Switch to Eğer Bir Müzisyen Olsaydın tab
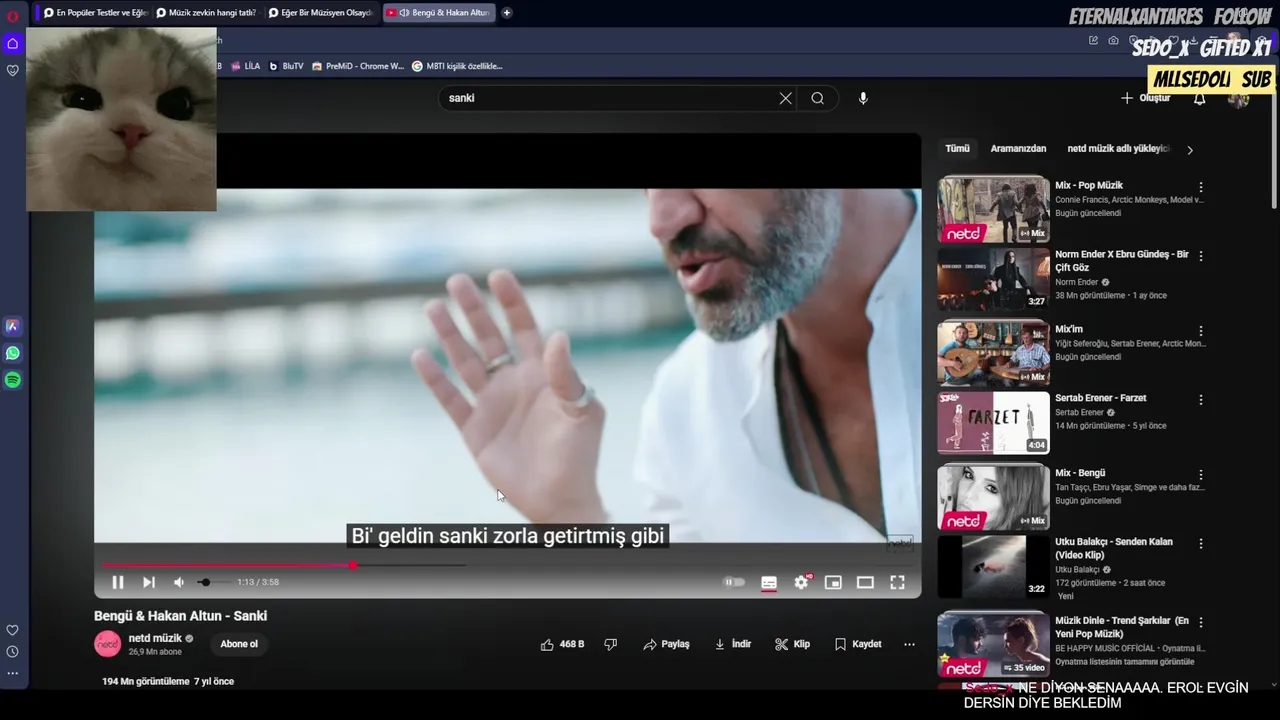 pyautogui.click(x=320, y=13)
